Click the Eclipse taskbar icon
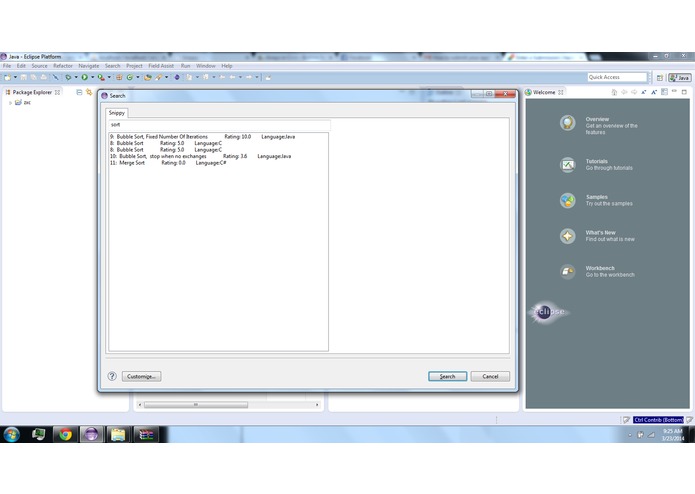This screenshot has height=494, width=695. 91,435
